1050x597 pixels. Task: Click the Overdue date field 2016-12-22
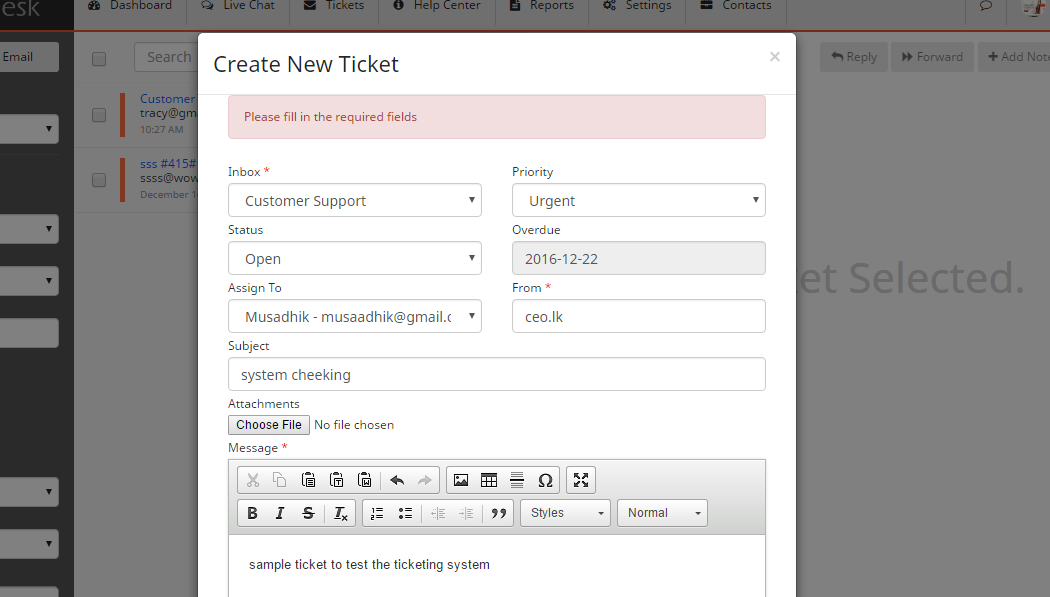tap(639, 258)
